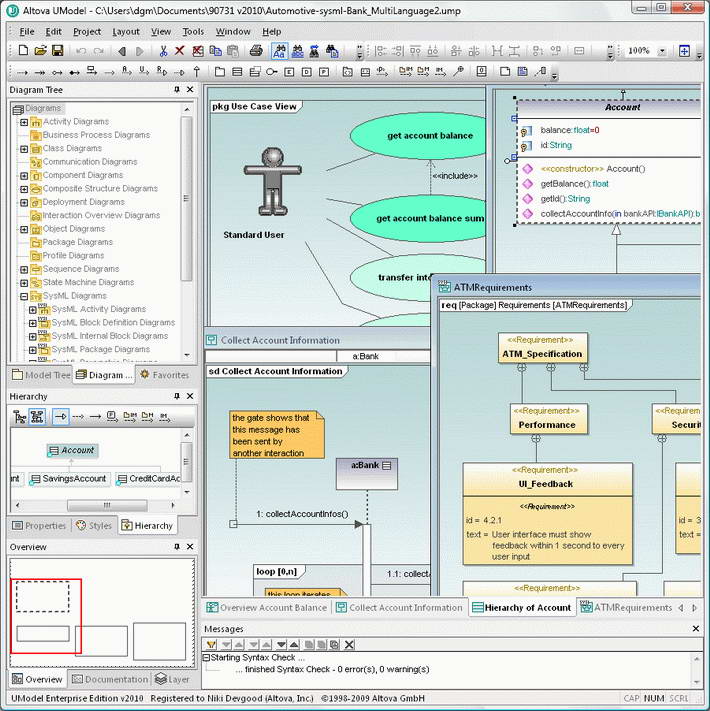710x711 pixels.
Task: Clear messages with the X icon in Messages toolbar
Action: click(349, 644)
